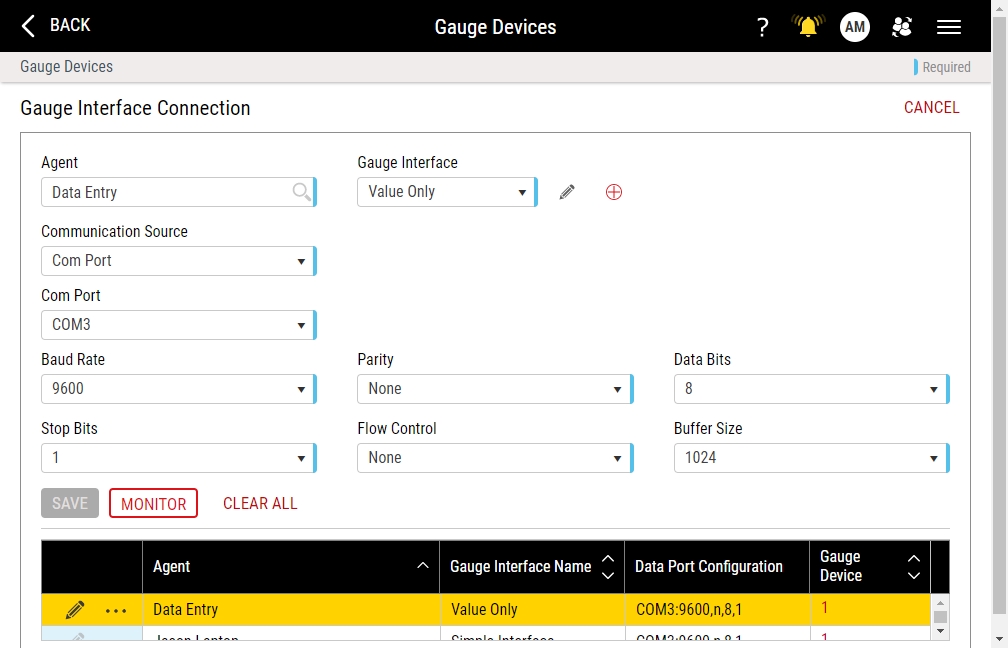
Task: Add a new gauge interface with plus icon
Action: 613,191
